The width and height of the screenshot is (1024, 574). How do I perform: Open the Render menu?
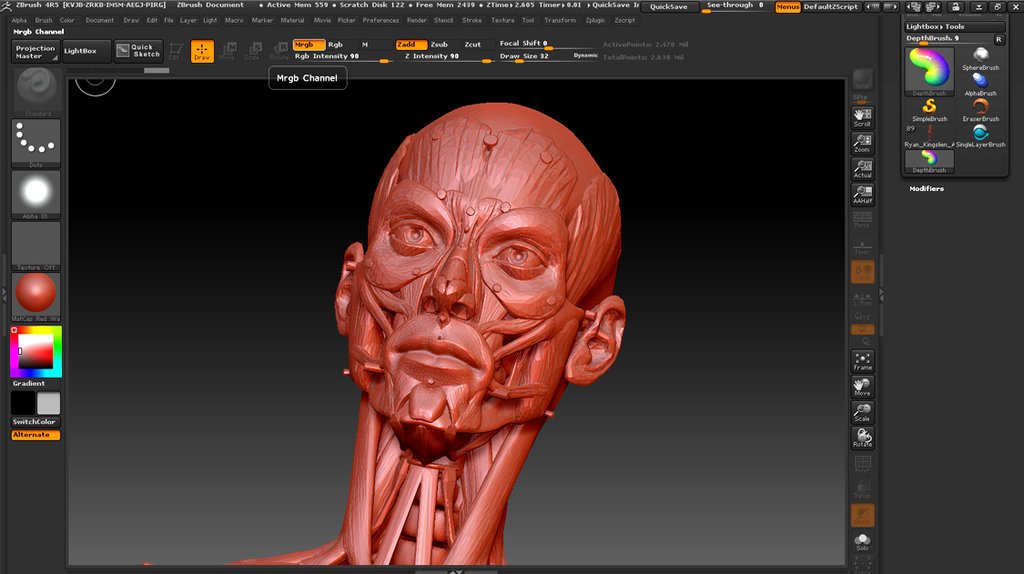[417, 20]
